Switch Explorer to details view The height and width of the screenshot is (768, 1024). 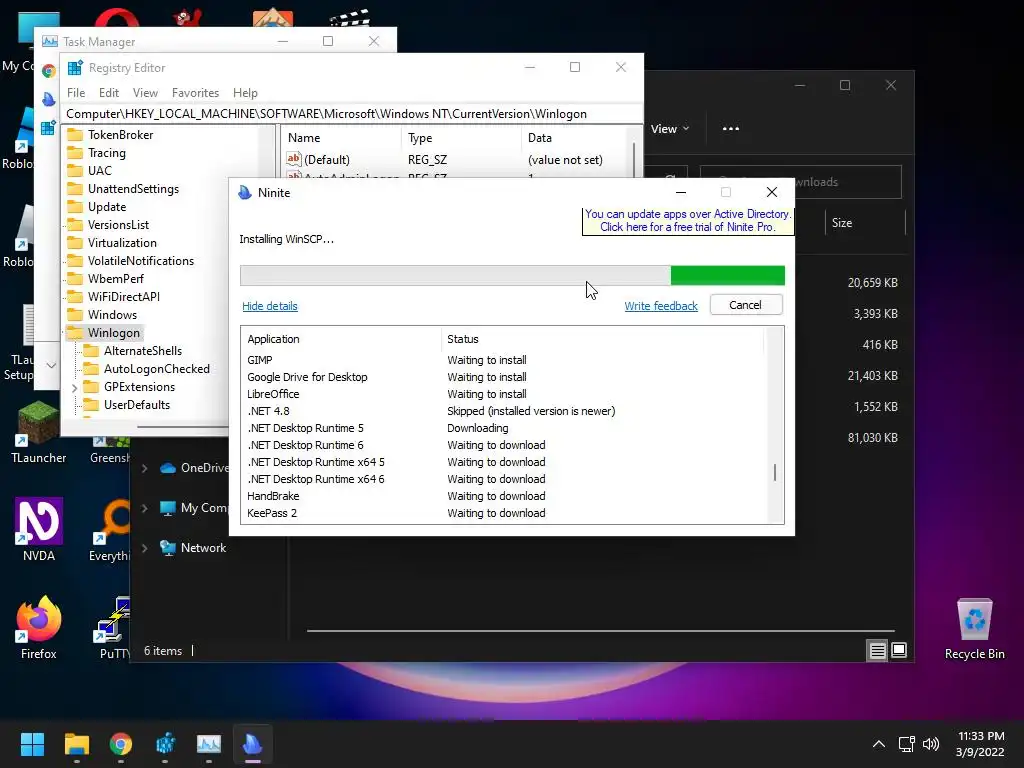(878, 650)
